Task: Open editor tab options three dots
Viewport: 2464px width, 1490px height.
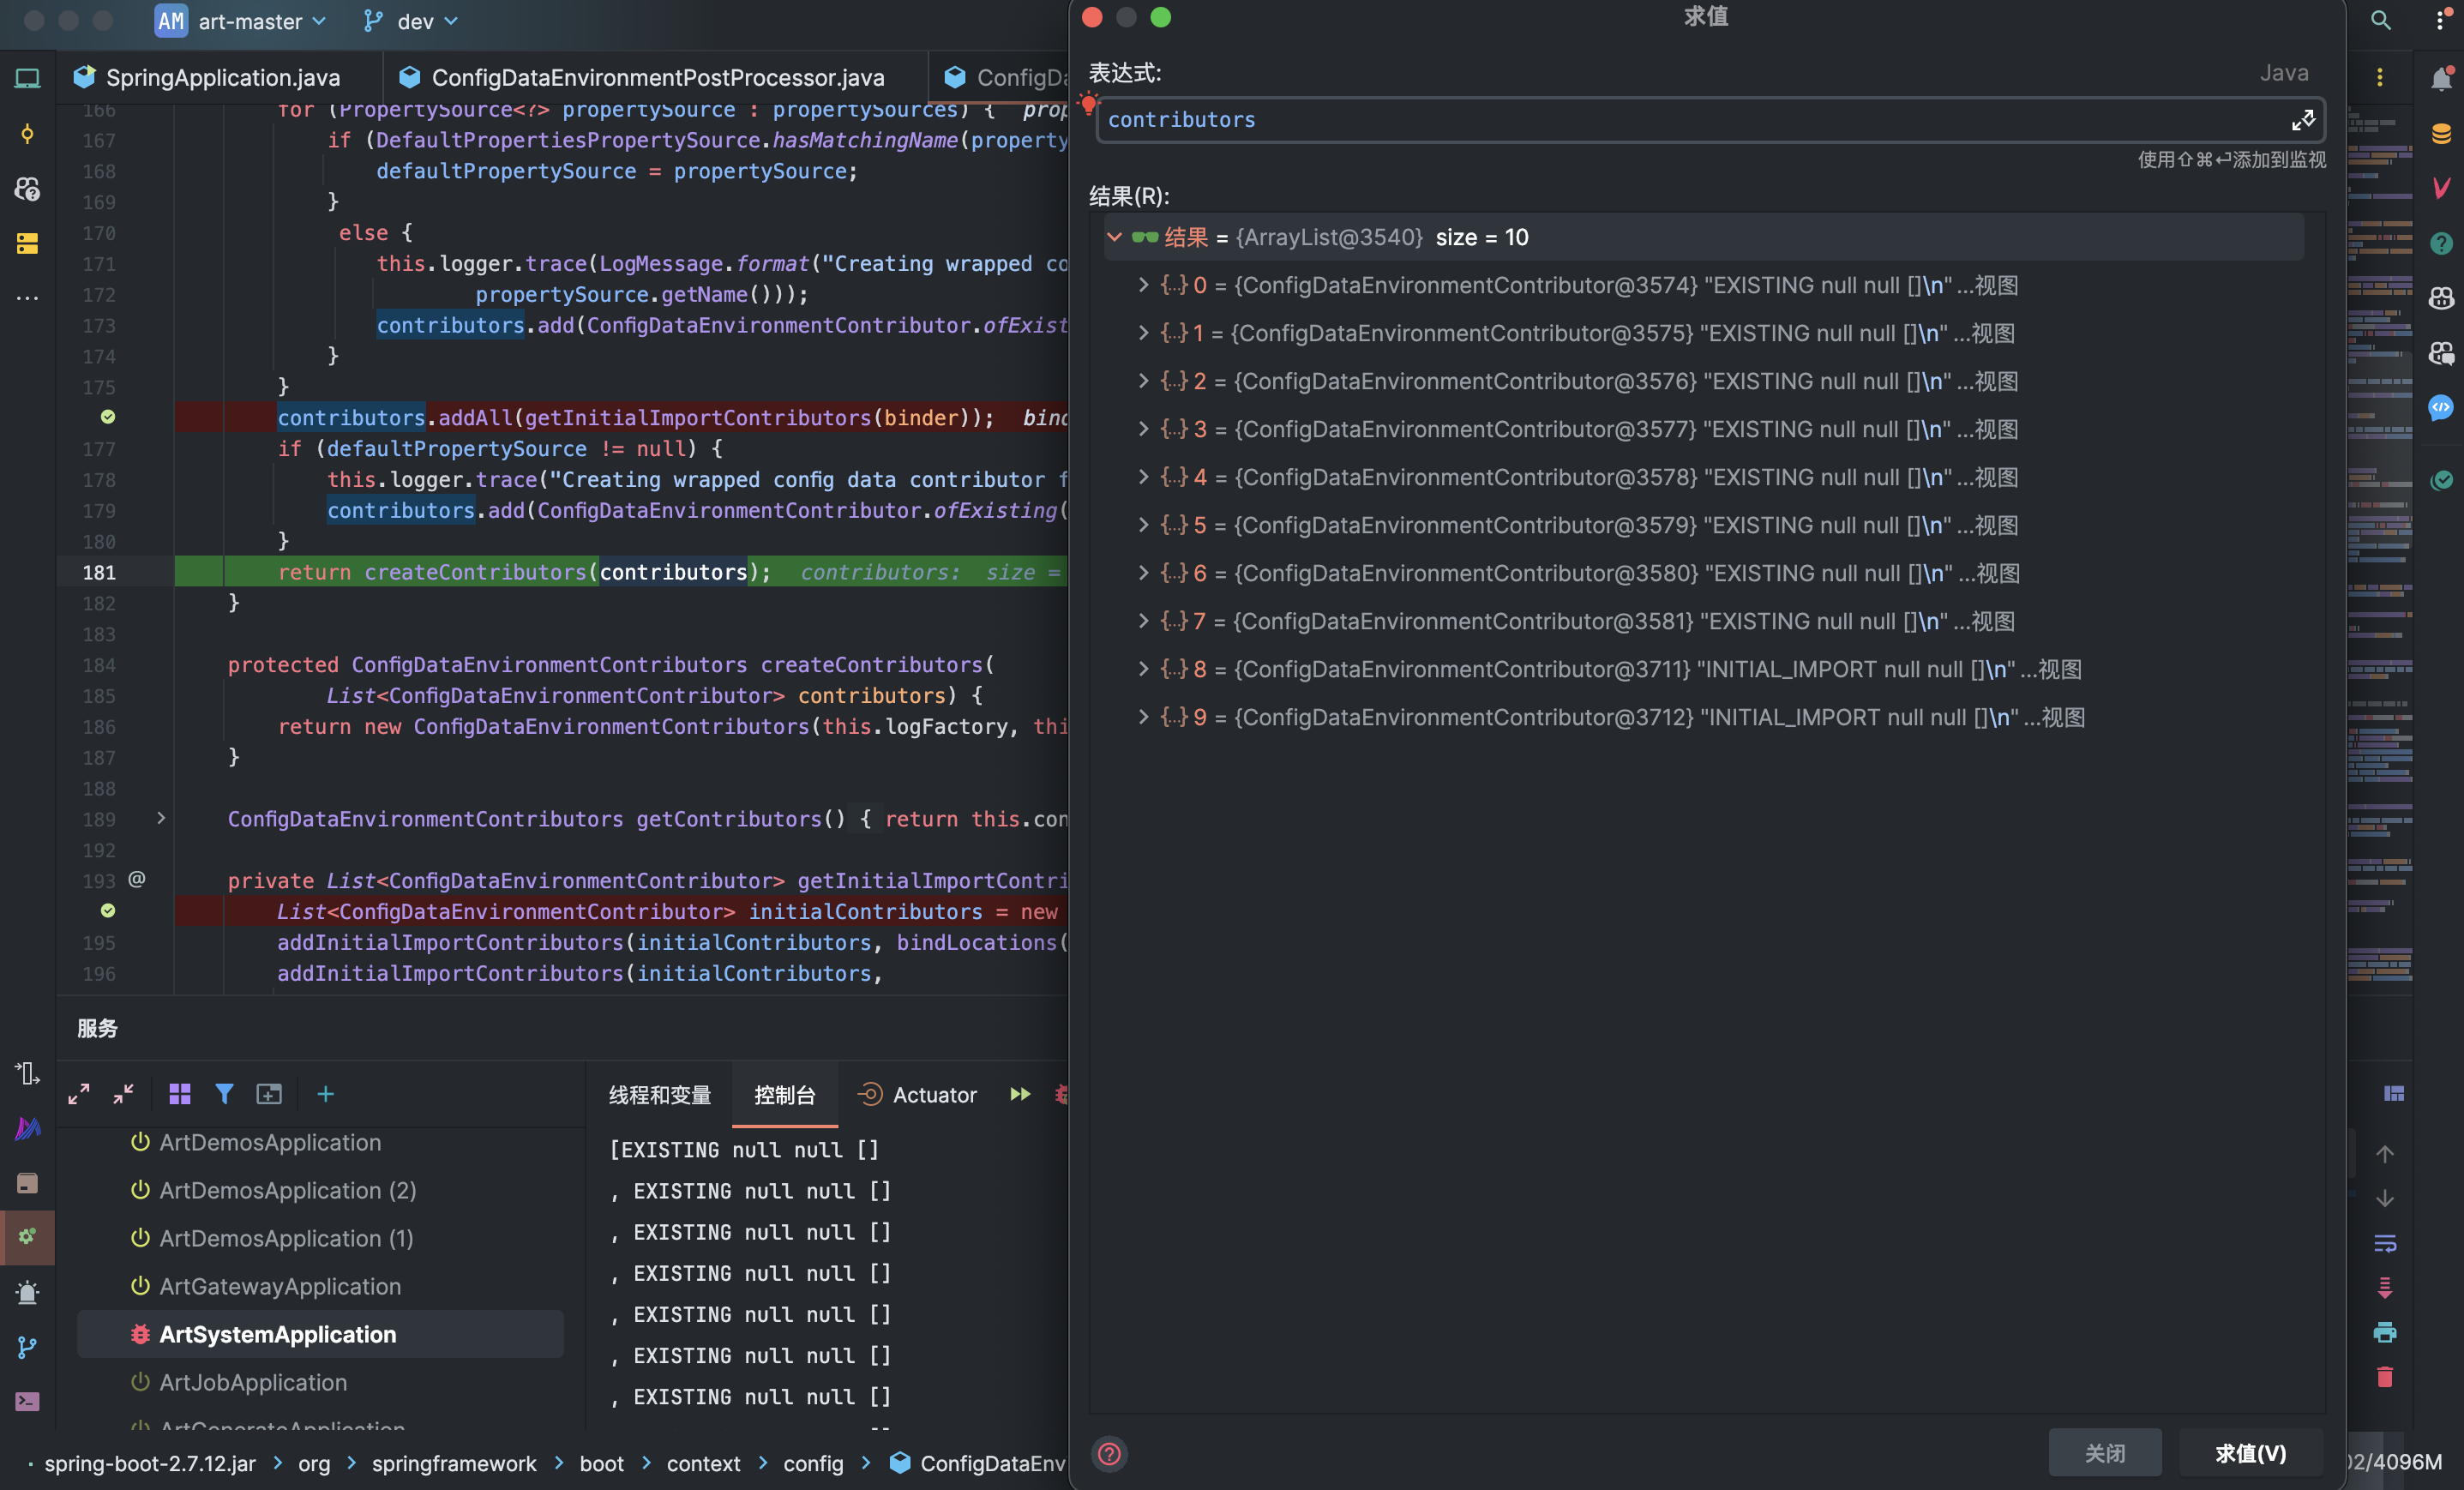Action: pyautogui.click(x=2380, y=78)
